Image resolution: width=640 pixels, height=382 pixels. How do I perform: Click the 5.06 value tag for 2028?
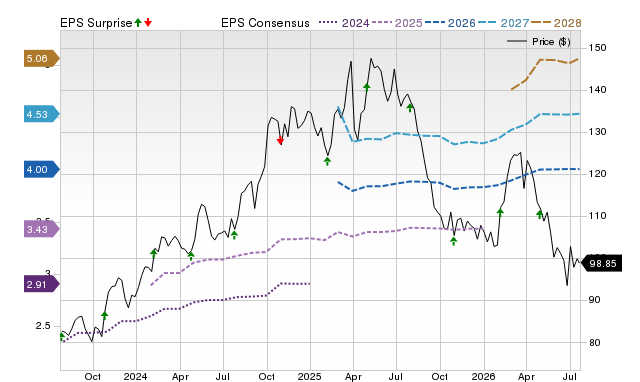click(42, 59)
